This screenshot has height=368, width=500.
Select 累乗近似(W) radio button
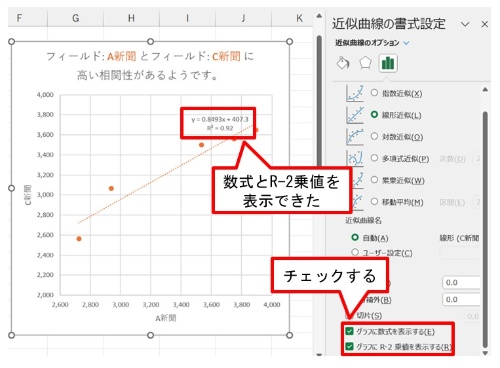374,180
